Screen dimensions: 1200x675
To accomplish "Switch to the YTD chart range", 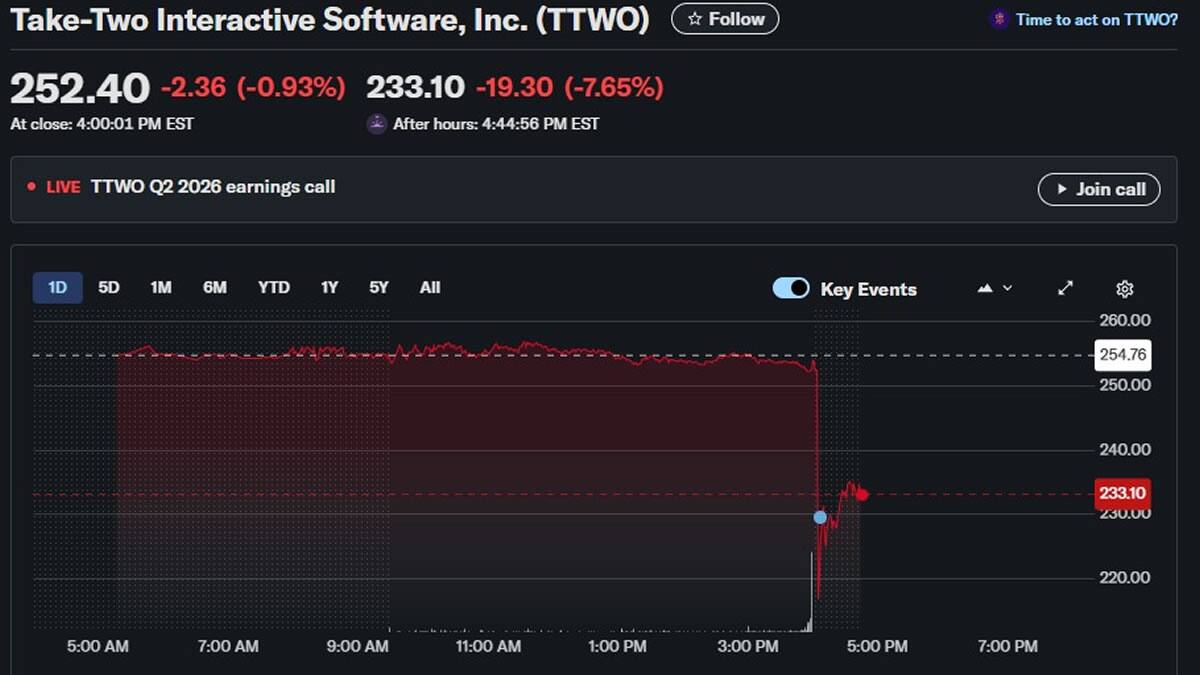I will (x=274, y=288).
